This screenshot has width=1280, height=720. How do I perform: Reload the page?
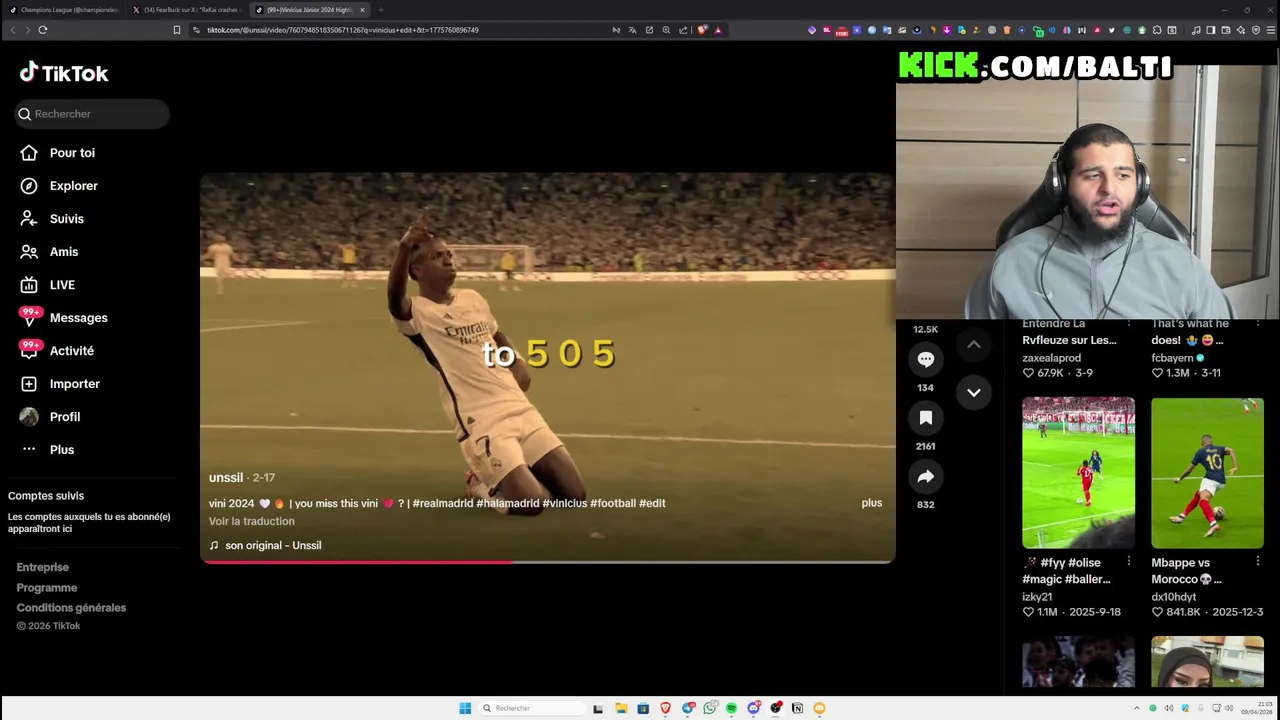43,30
